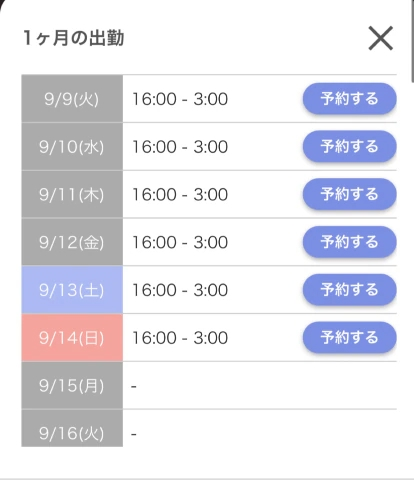Select the 9/10(水) date cell
This screenshot has height=480, width=414.
tap(72, 146)
